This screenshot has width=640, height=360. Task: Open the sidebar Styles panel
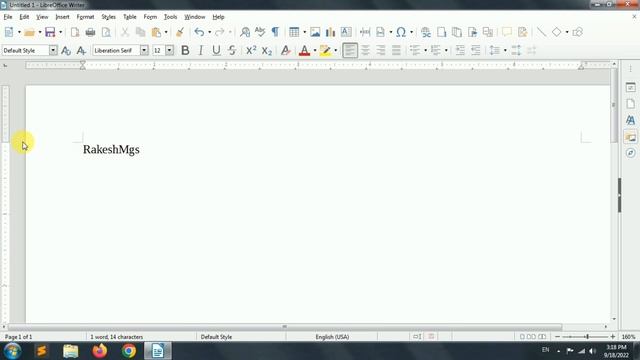630,120
